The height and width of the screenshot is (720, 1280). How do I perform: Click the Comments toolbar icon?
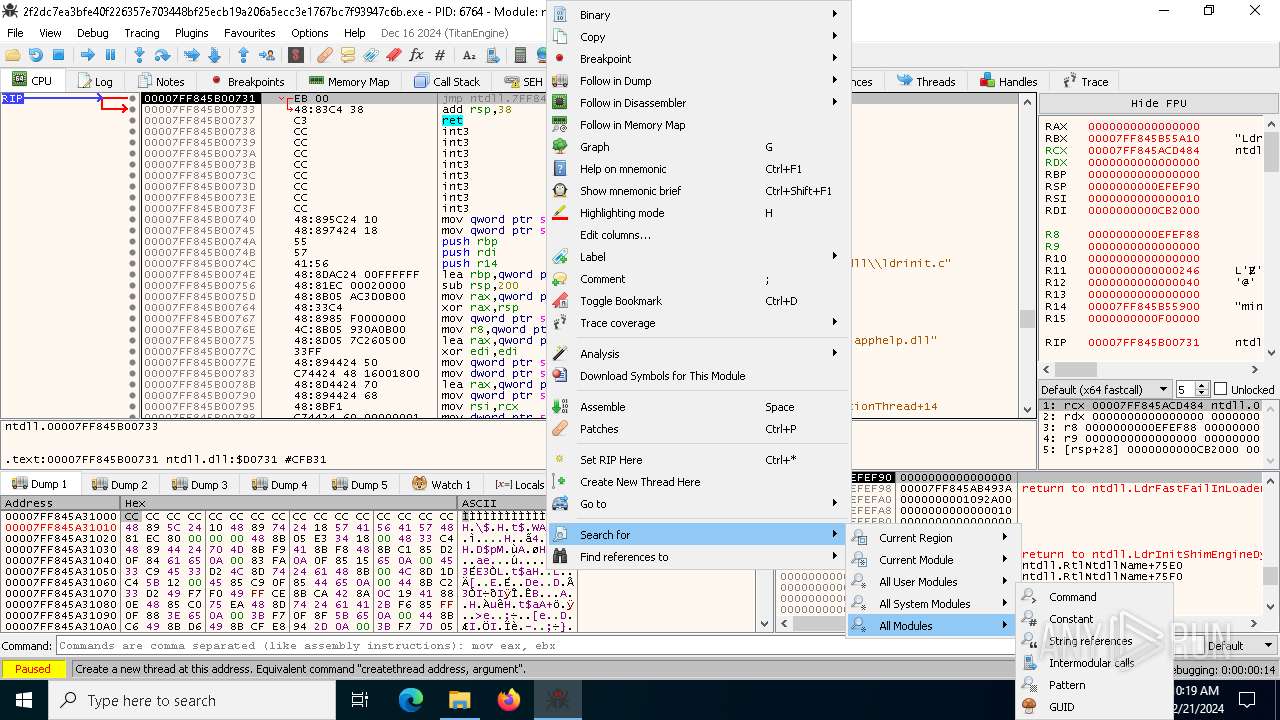[x=347, y=55]
